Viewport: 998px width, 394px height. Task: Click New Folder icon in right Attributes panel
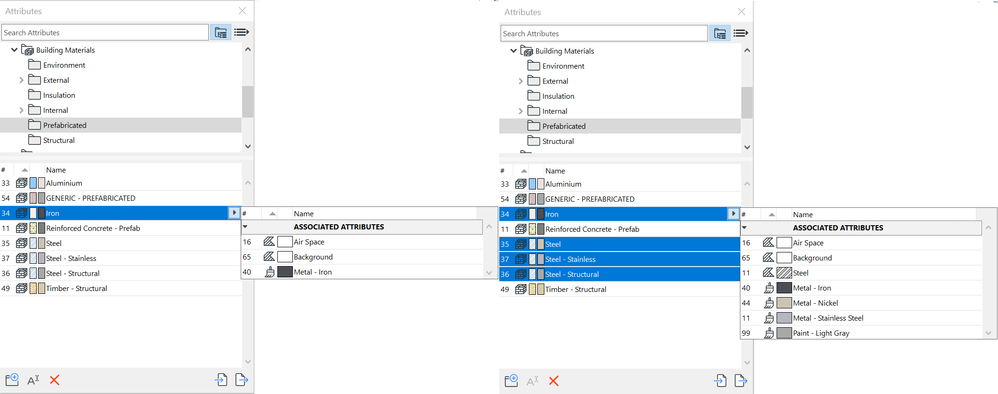click(x=511, y=381)
